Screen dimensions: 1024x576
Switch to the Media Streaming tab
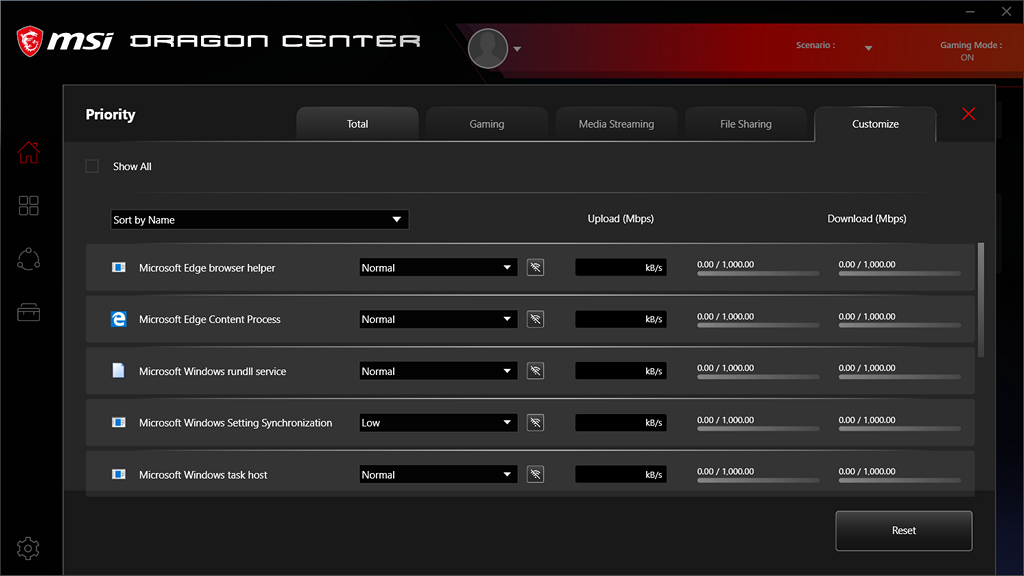click(616, 124)
